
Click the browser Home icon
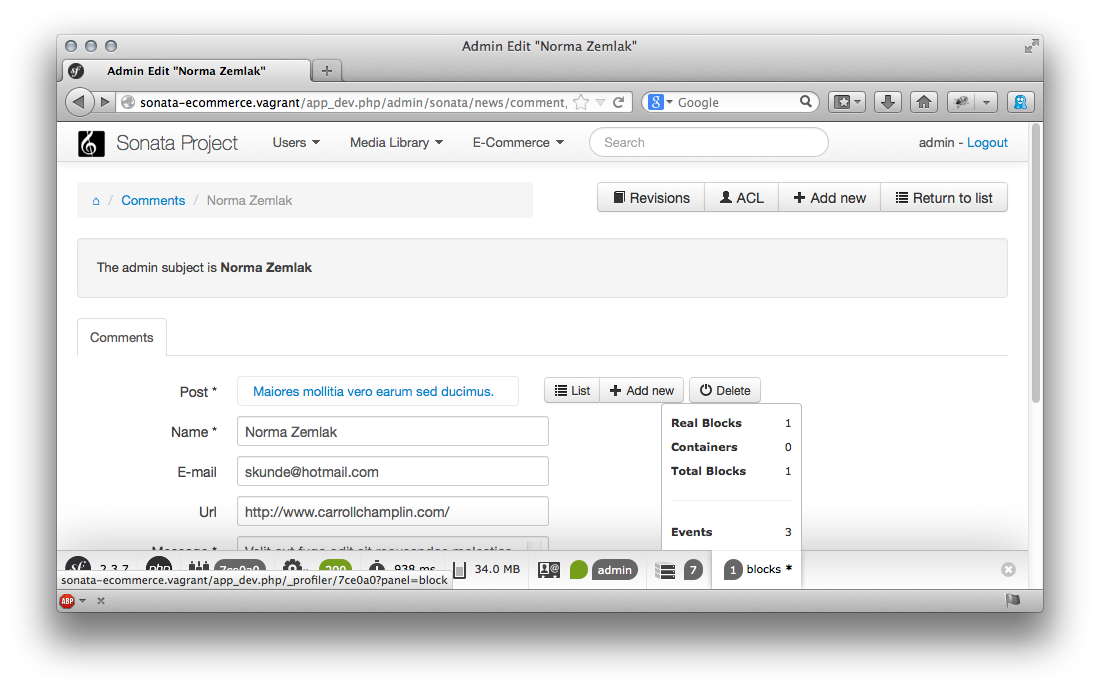[924, 102]
